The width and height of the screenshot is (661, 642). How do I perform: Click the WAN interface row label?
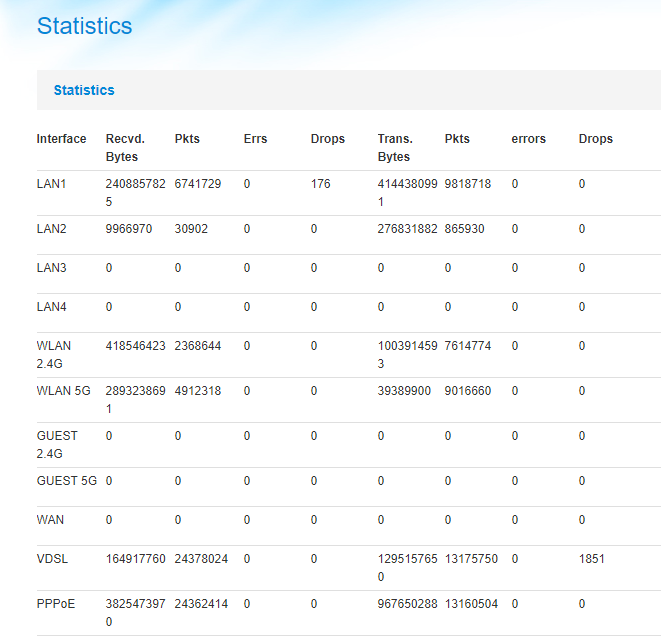coord(50,520)
